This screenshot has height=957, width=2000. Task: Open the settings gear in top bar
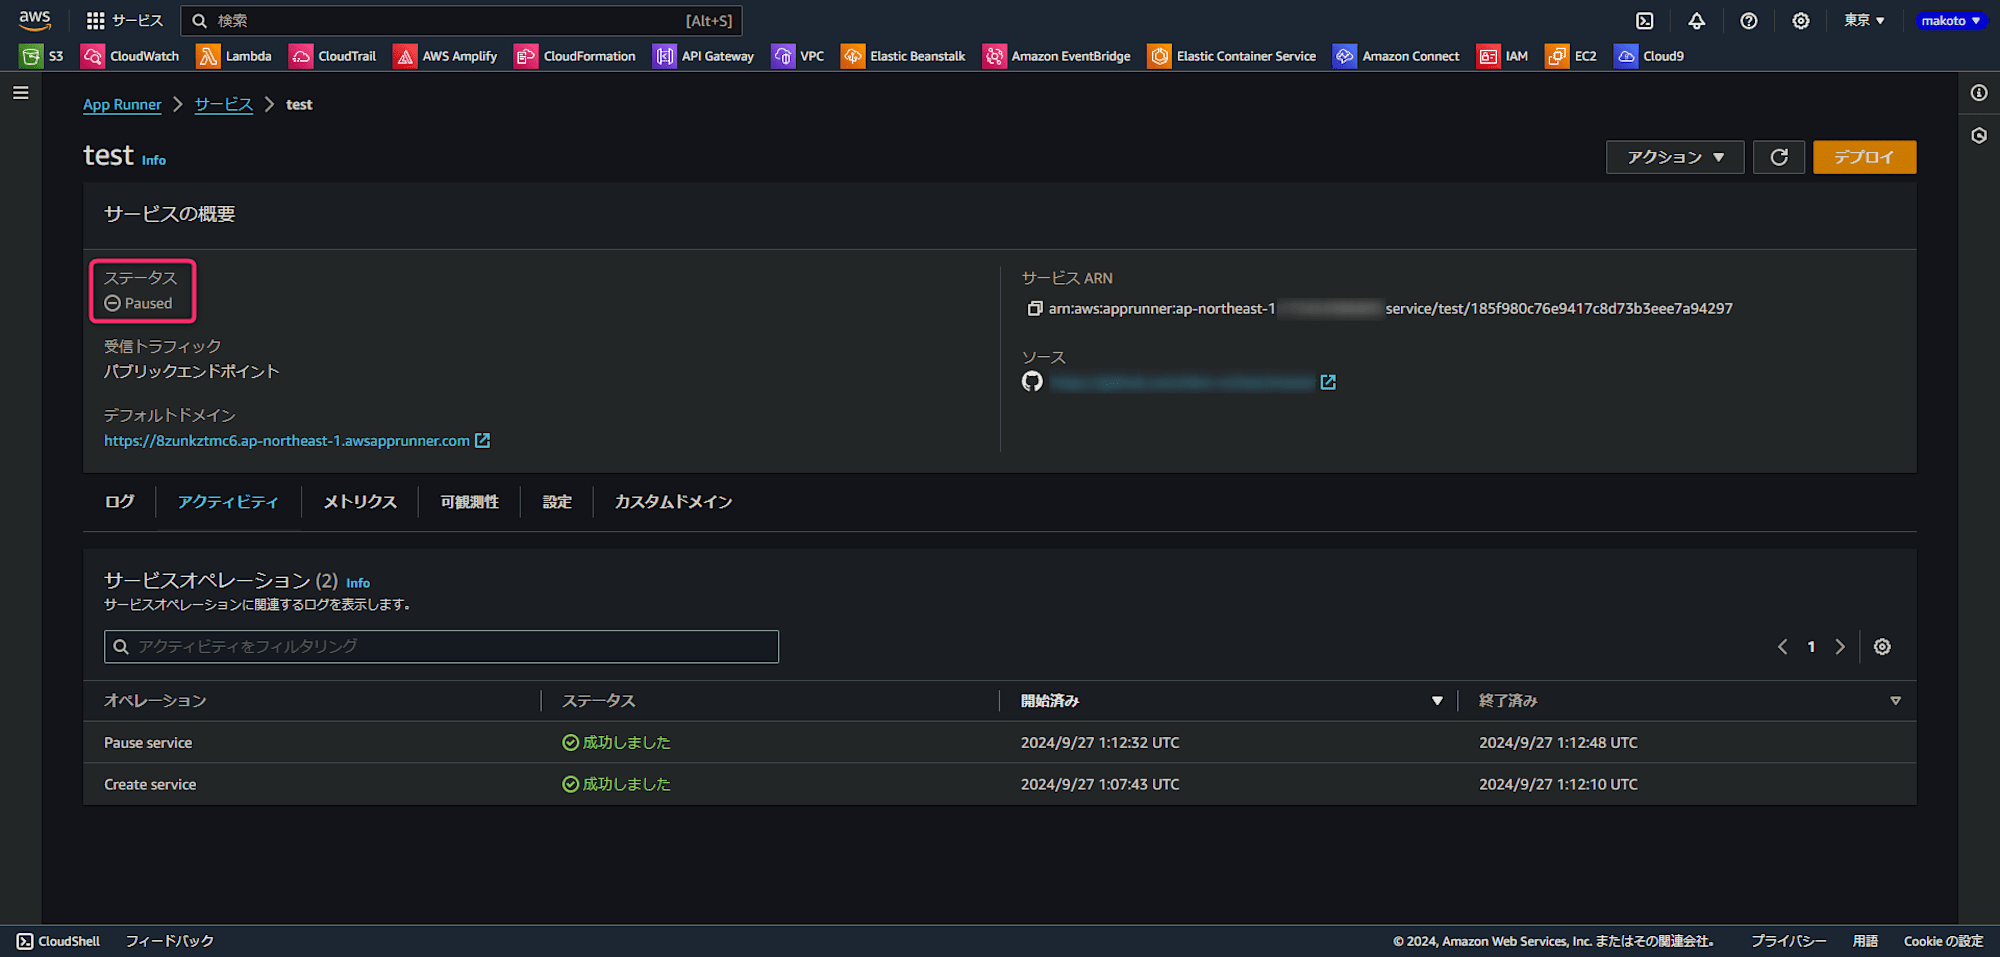[x=1801, y=20]
